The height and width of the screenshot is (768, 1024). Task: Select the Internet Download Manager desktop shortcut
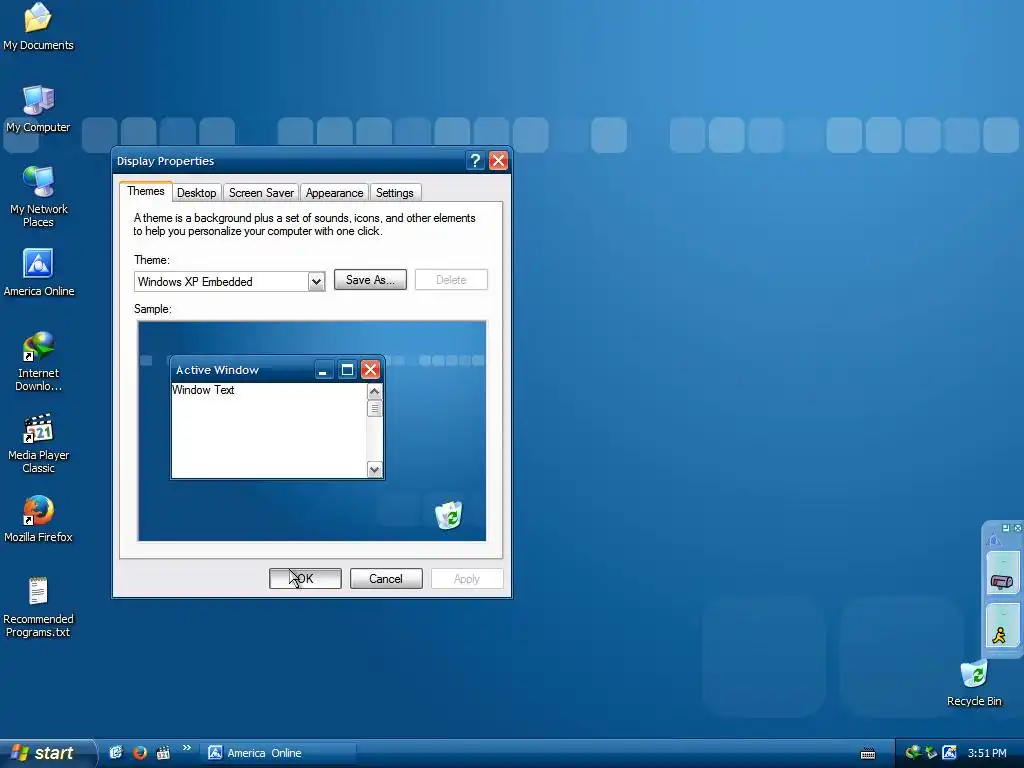point(38,361)
